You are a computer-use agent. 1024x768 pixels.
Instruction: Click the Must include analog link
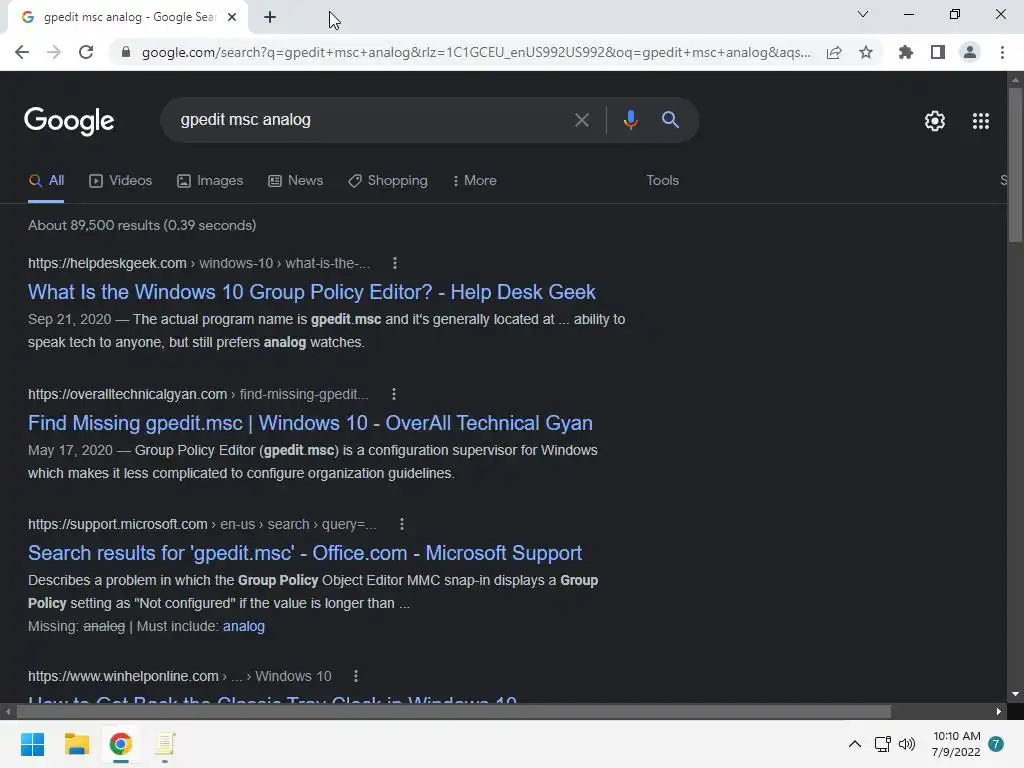[x=244, y=626]
